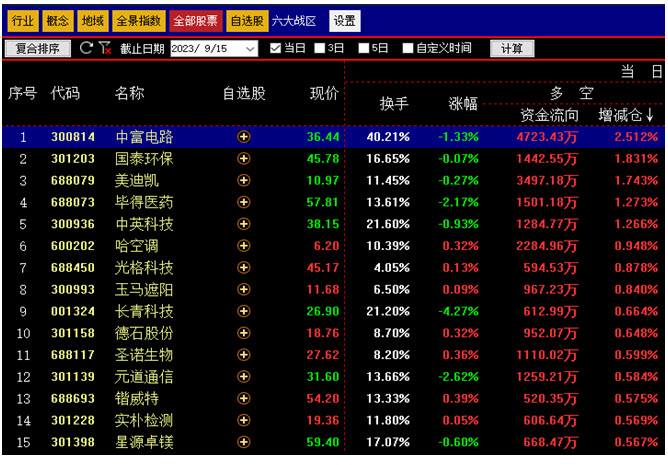This screenshot has width=668, height=465.
Task: Select stock code 300814
Action: 73,137
